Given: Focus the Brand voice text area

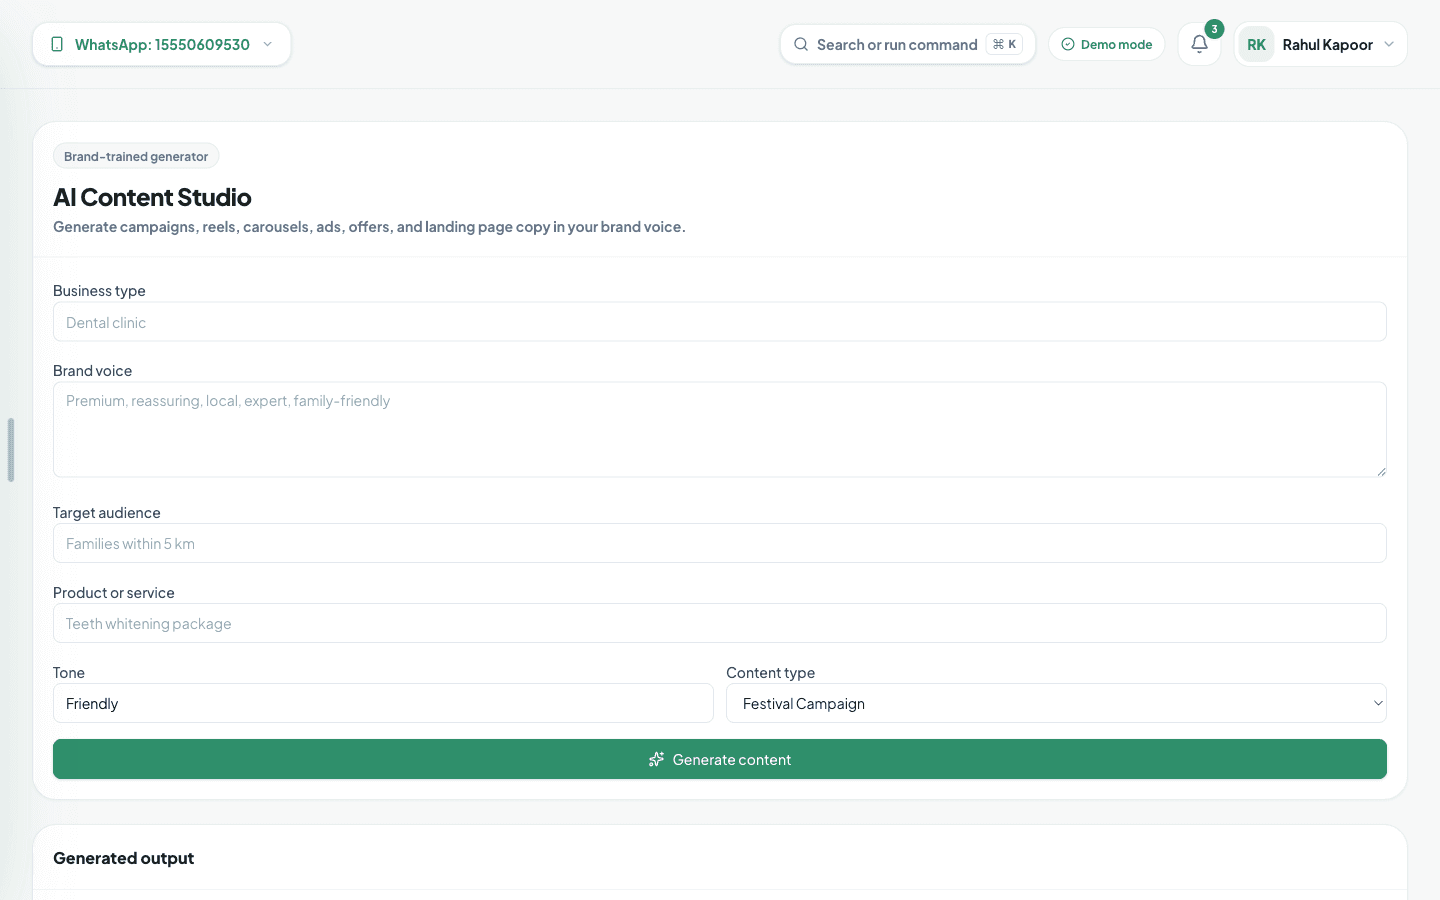Looking at the screenshot, I should tap(720, 429).
